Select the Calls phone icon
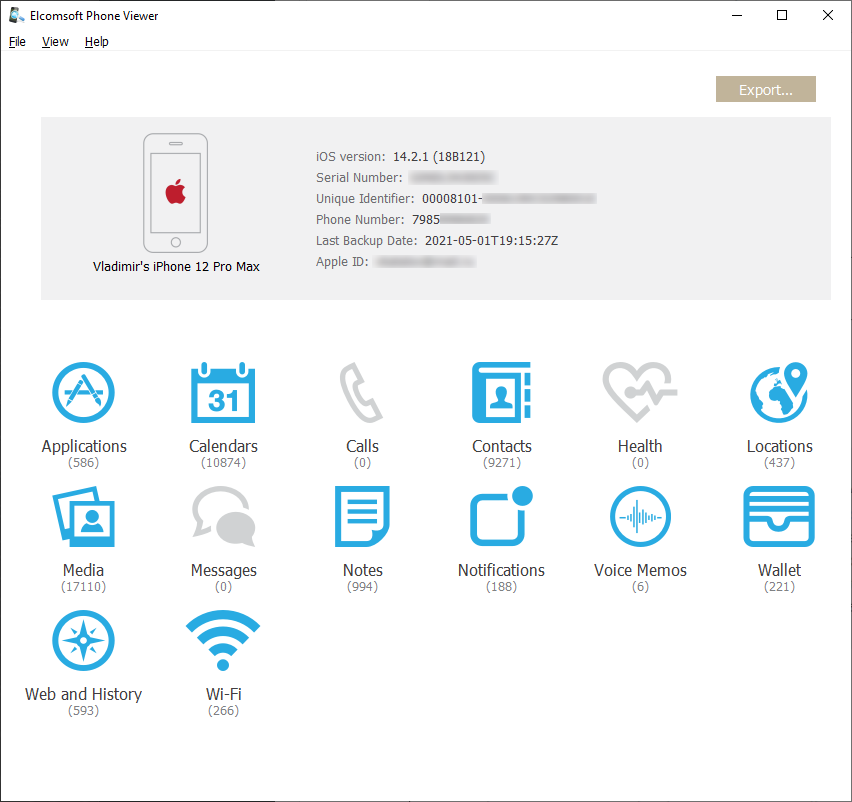 [x=362, y=393]
